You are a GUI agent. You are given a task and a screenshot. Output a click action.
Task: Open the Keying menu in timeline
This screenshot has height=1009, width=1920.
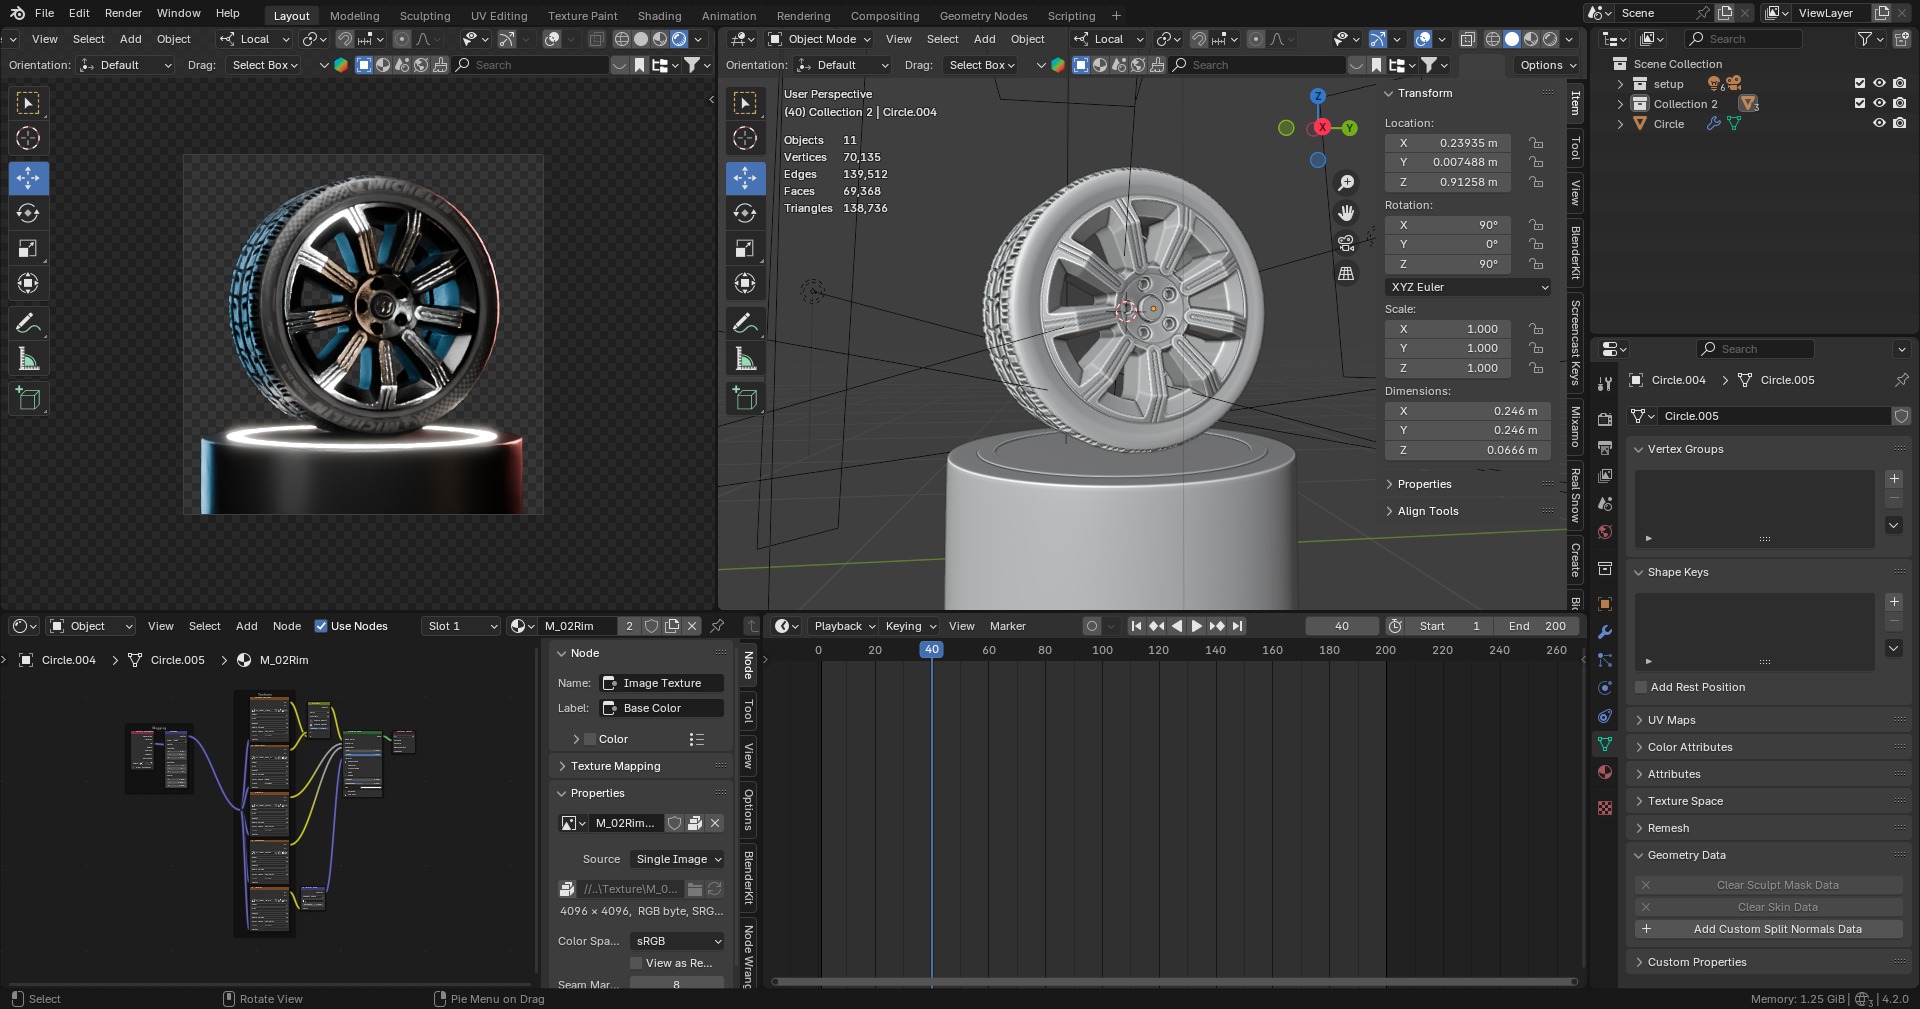(x=911, y=626)
